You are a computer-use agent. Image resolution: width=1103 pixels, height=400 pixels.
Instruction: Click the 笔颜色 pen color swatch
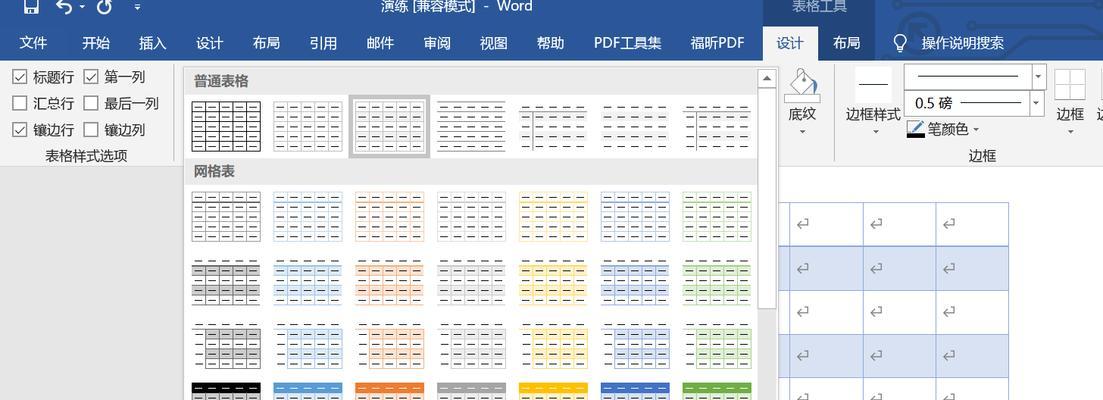tap(915, 129)
